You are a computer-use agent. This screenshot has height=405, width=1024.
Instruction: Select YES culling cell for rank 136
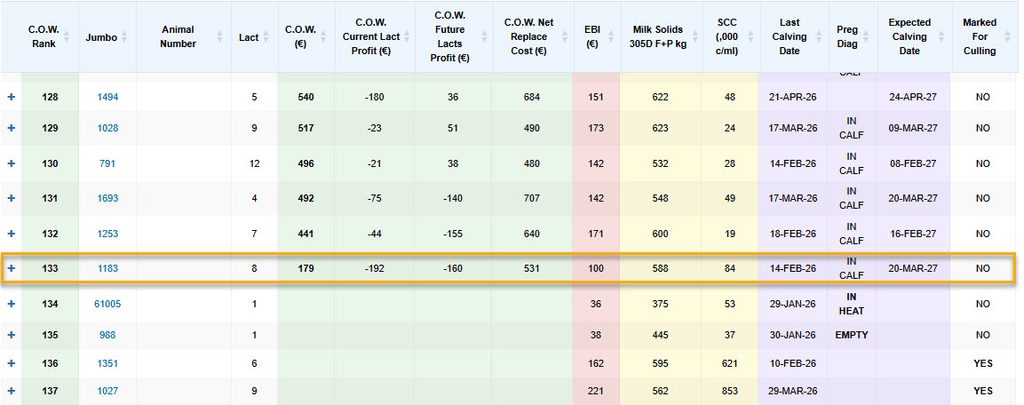tap(983, 363)
